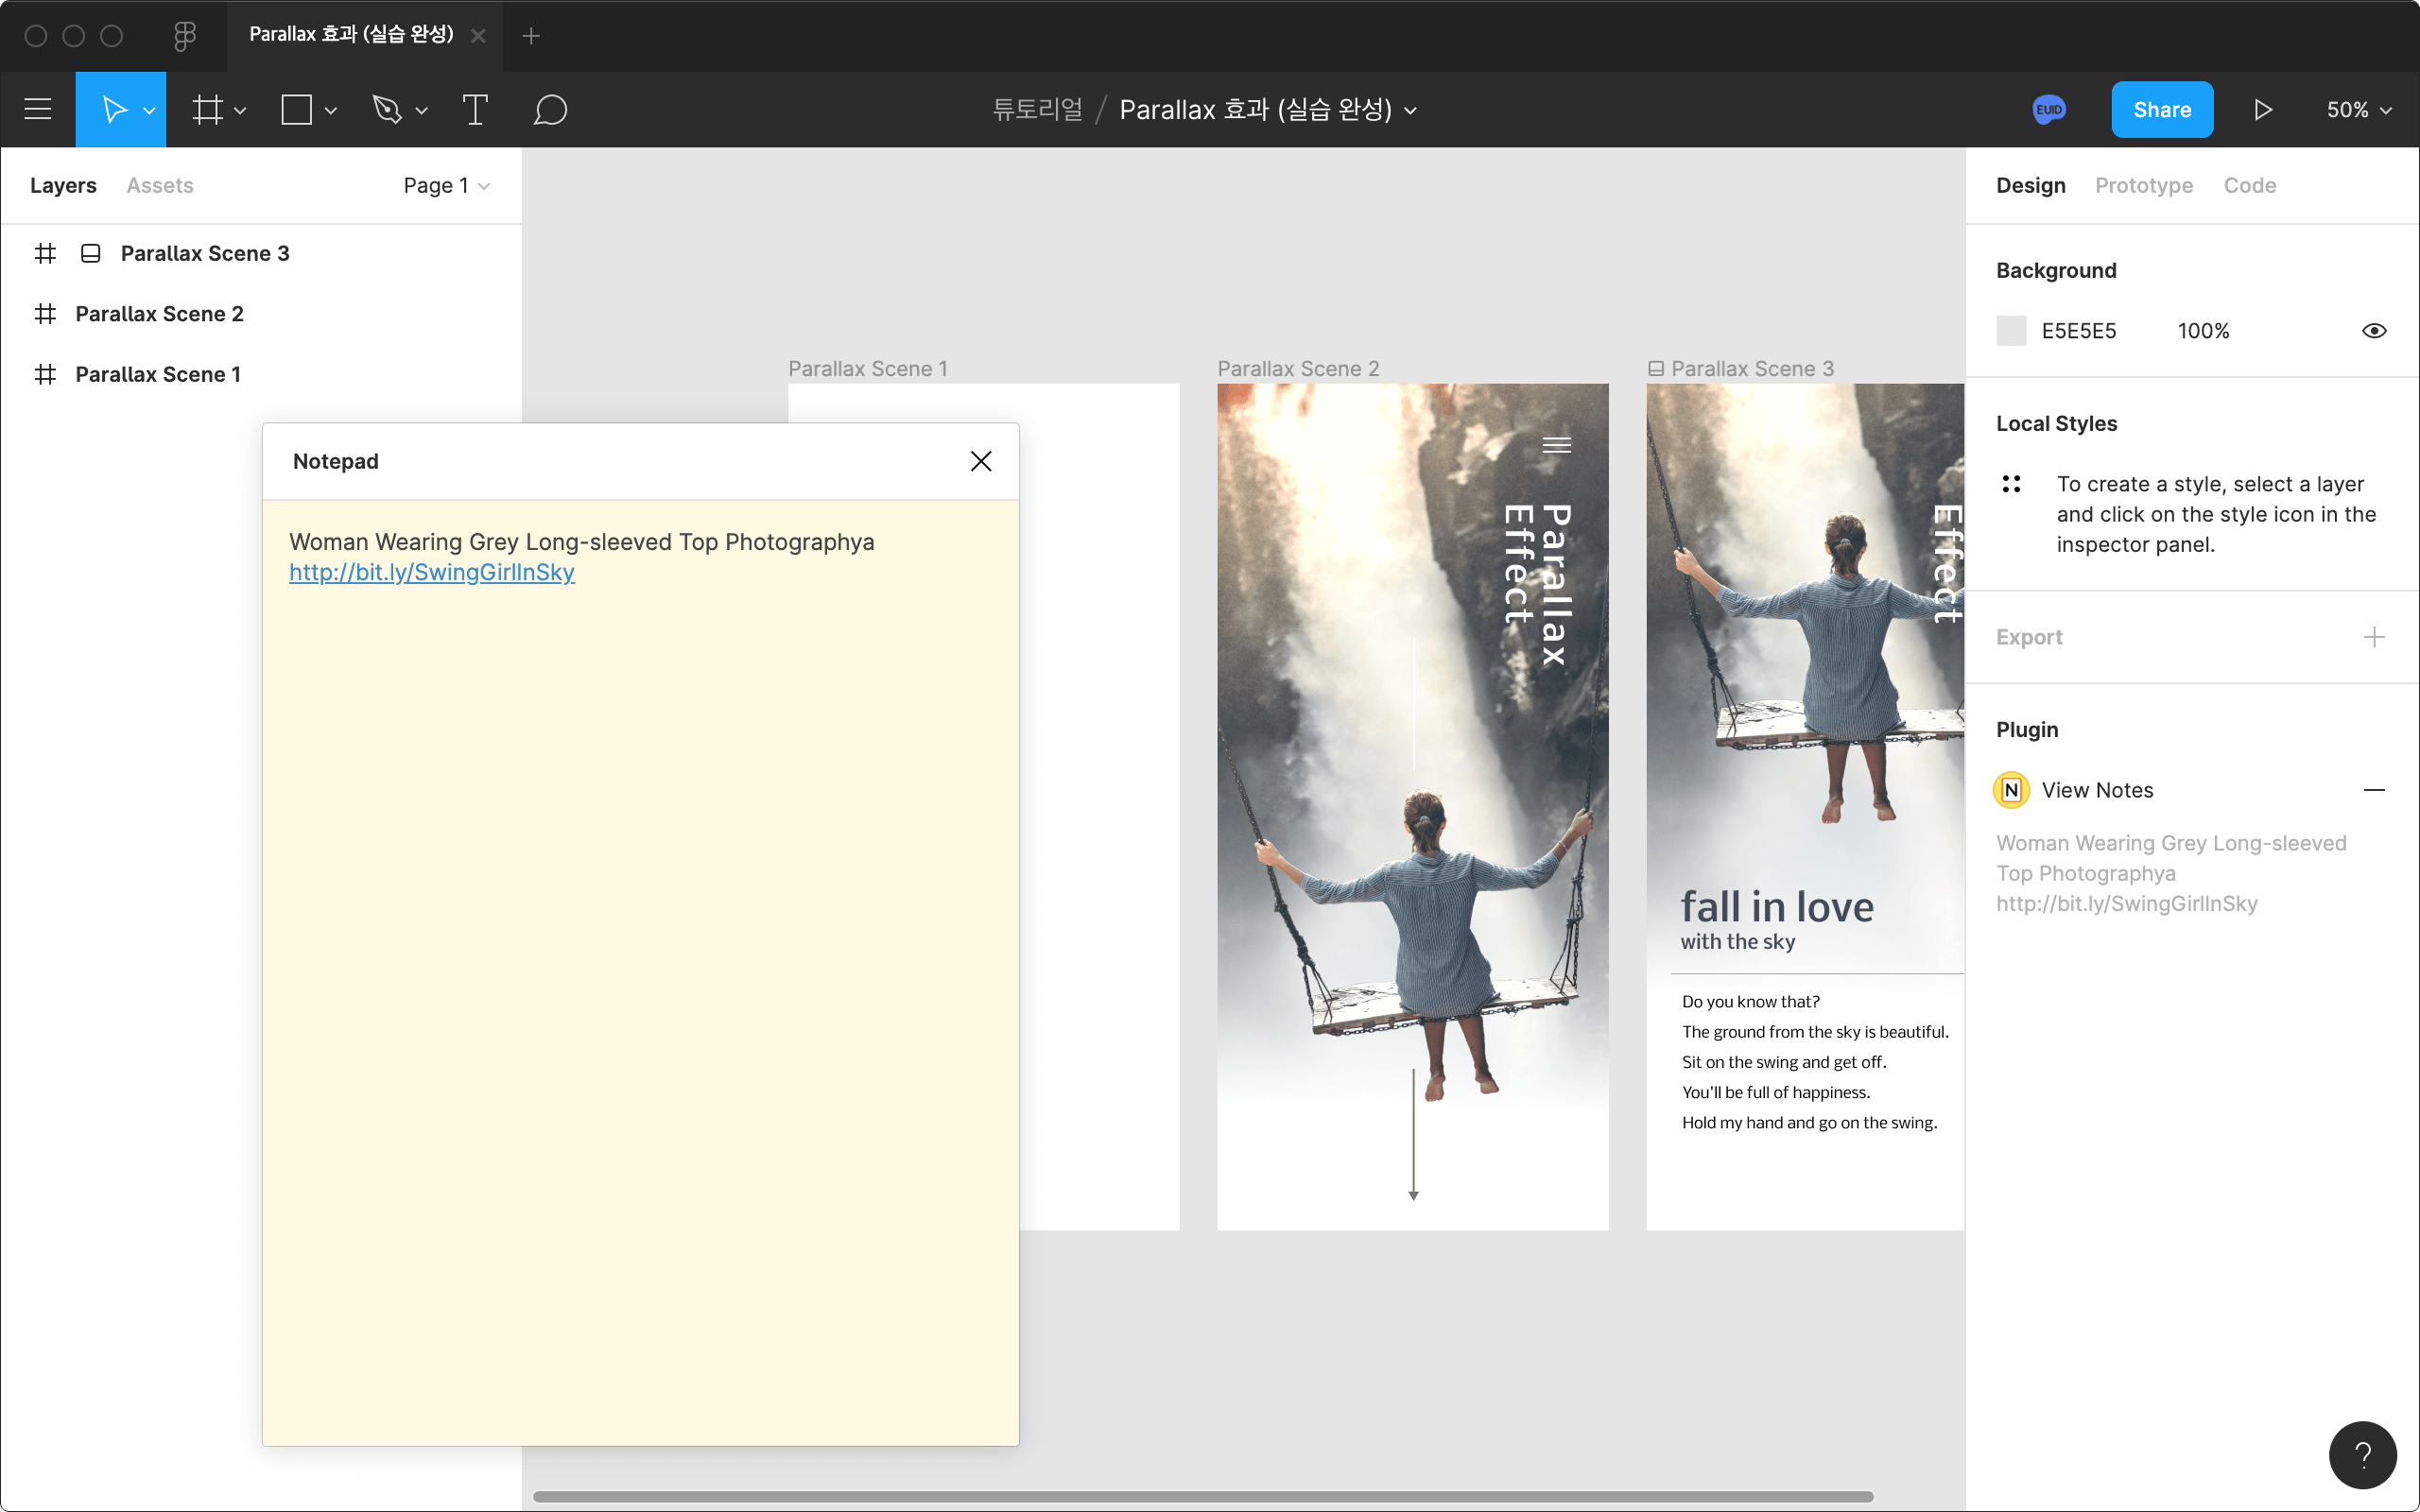This screenshot has height=1512, width=2420.
Task: Open the bit.ly SwingGirlInSky link in Notepad
Action: pyautogui.click(x=431, y=572)
